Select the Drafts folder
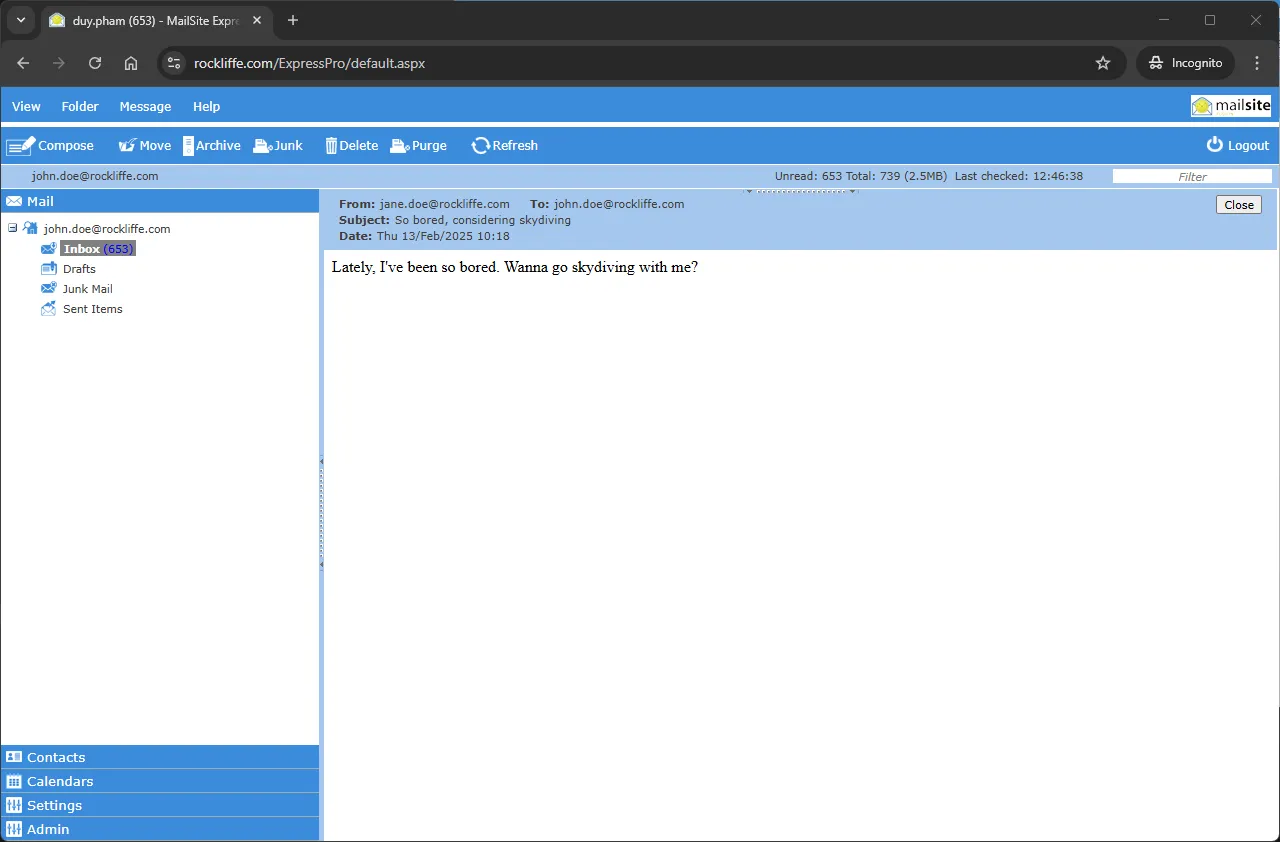The height and width of the screenshot is (842, 1280). tap(77, 268)
